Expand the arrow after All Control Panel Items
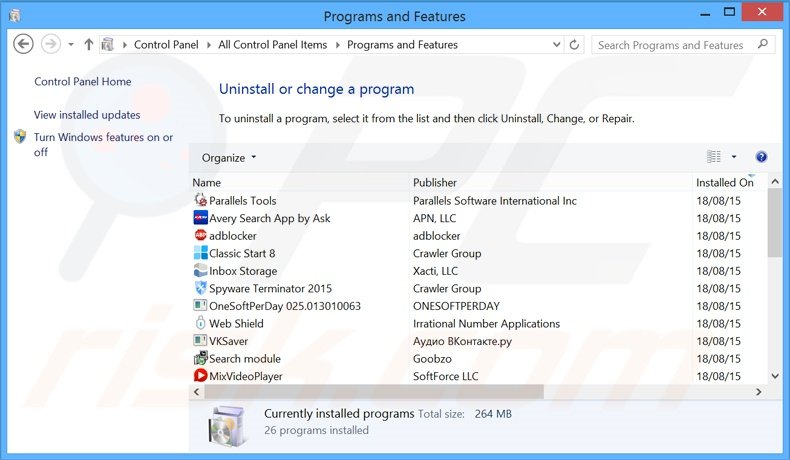The height and width of the screenshot is (460, 790). (337, 45)
